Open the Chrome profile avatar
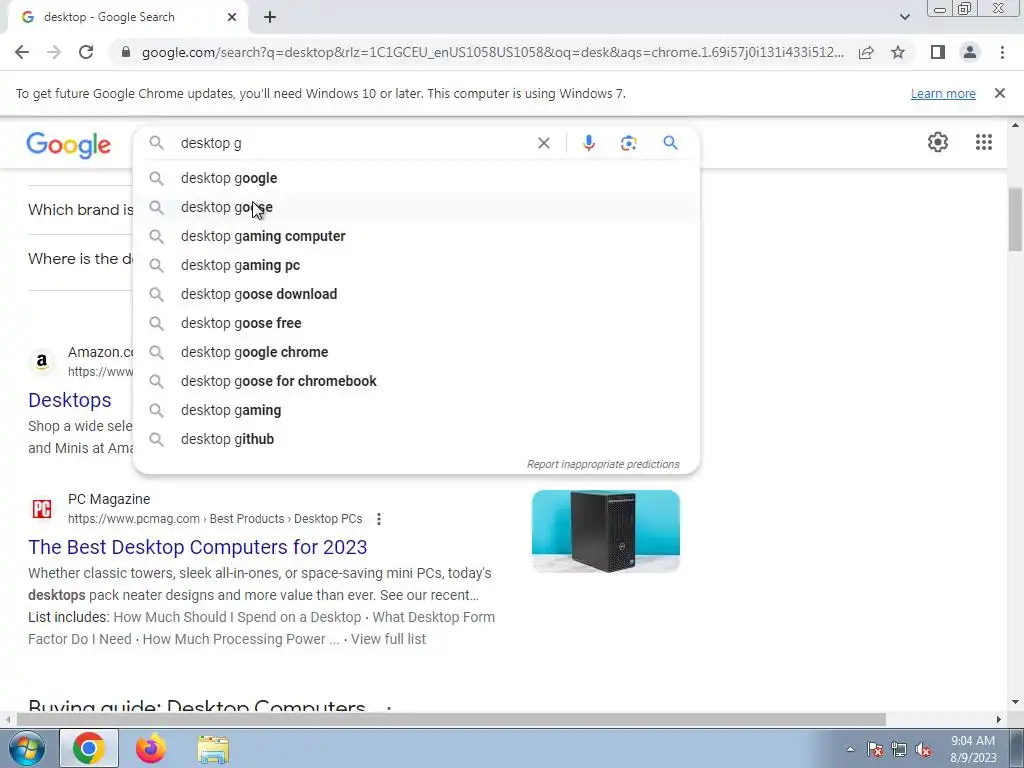This screenshot has width=1024, height=768. point(970,52)
